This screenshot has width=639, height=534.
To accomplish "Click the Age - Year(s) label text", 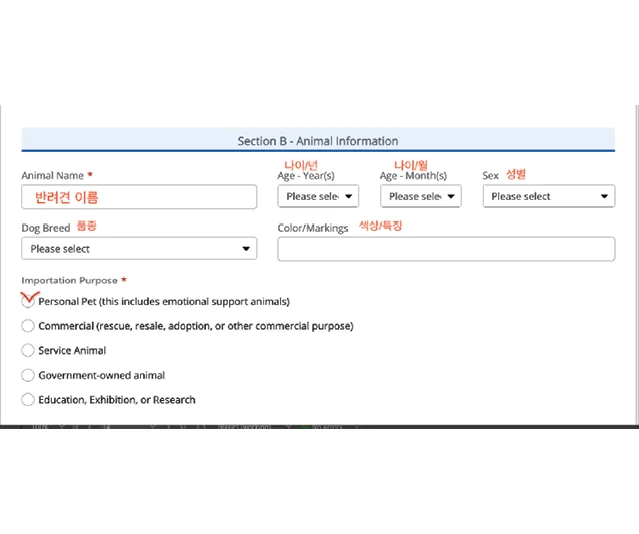I will [x=306, y=176].
